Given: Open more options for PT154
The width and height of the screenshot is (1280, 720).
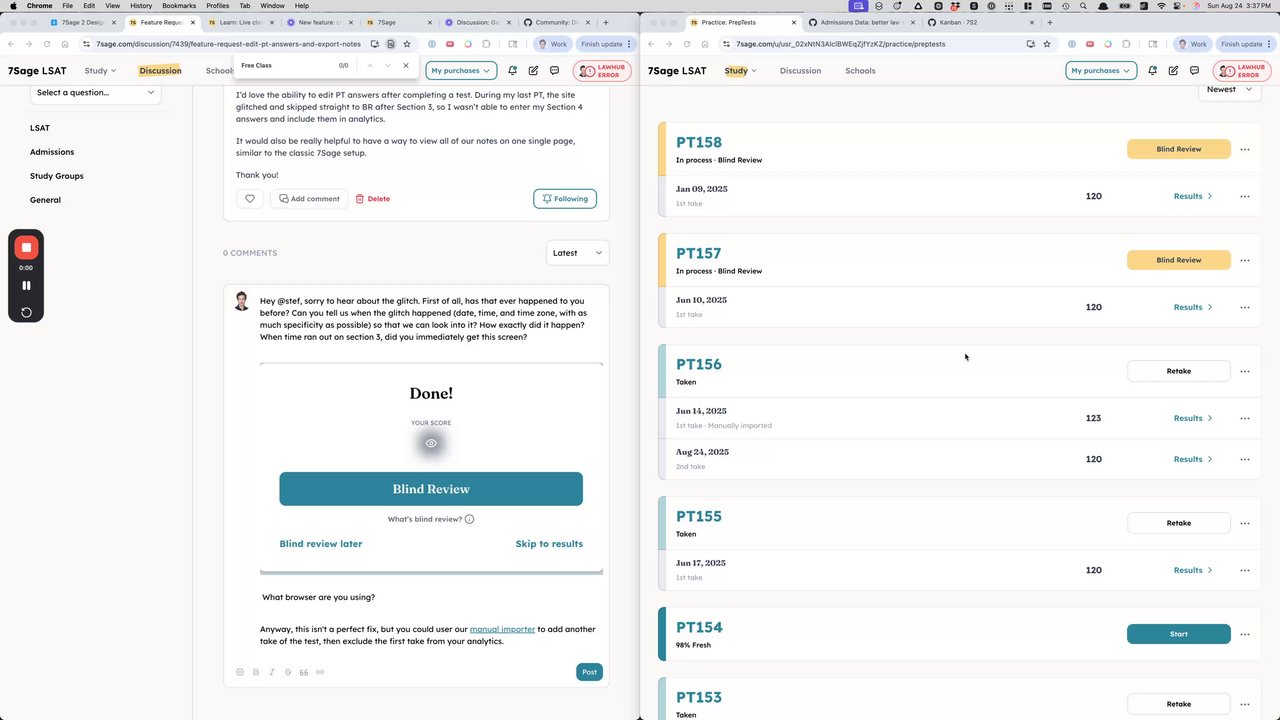Looking at the screenshot, I should click(x=1245, y=634).
